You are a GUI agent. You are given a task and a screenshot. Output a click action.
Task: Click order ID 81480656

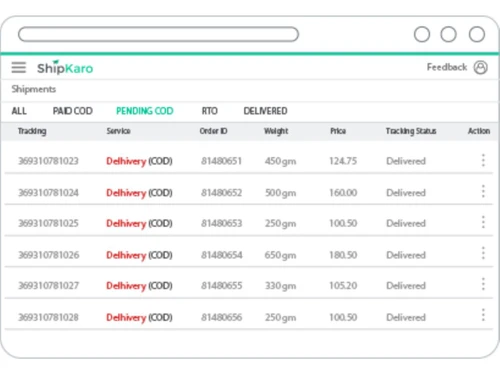pyautogui.click(x=221, y=317)
